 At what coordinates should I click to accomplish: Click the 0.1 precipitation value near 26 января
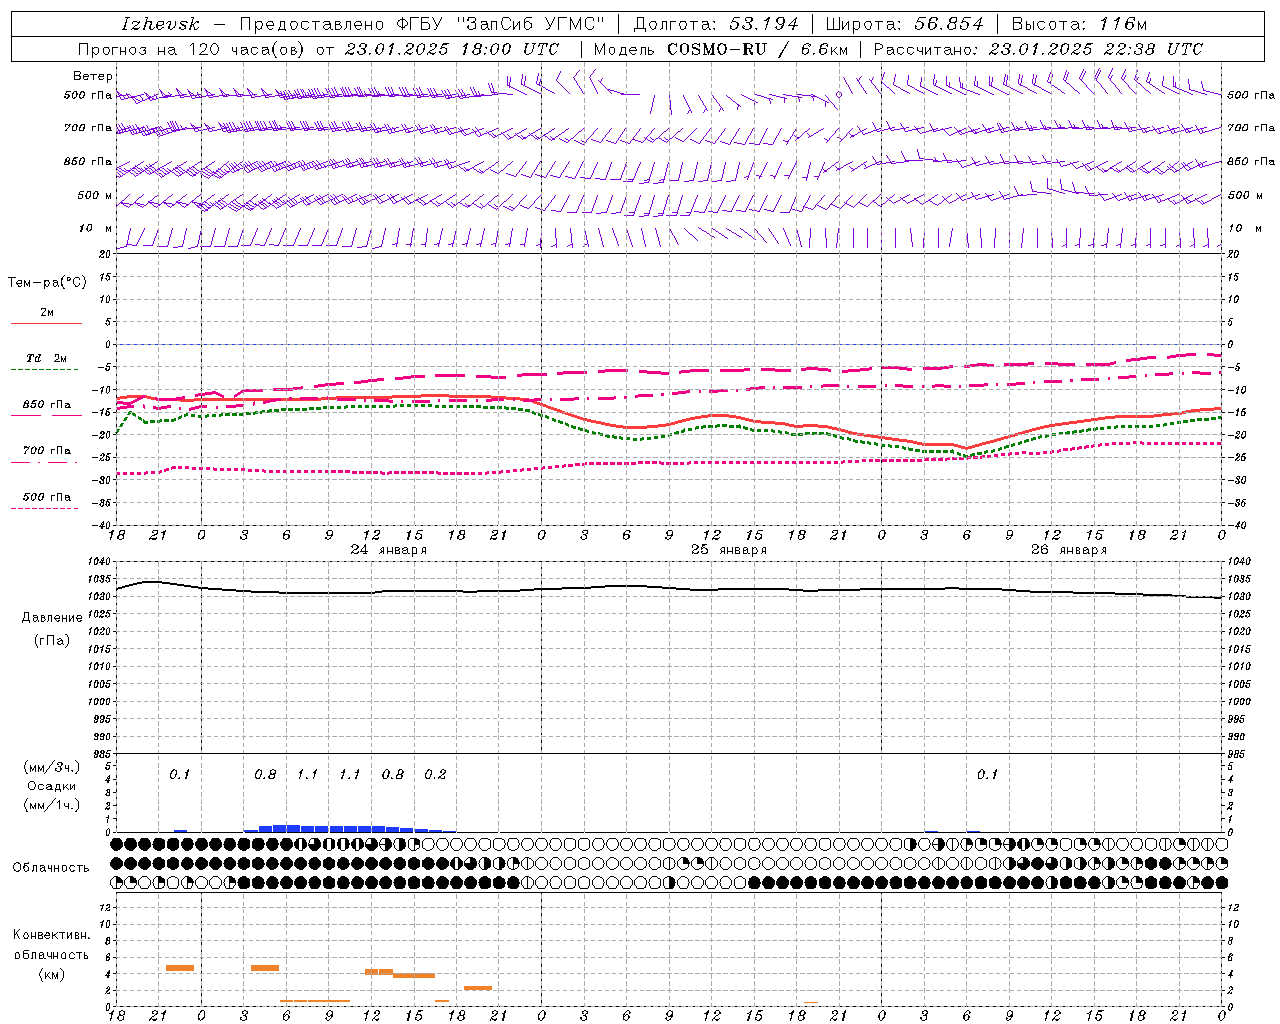pos(987,774)
